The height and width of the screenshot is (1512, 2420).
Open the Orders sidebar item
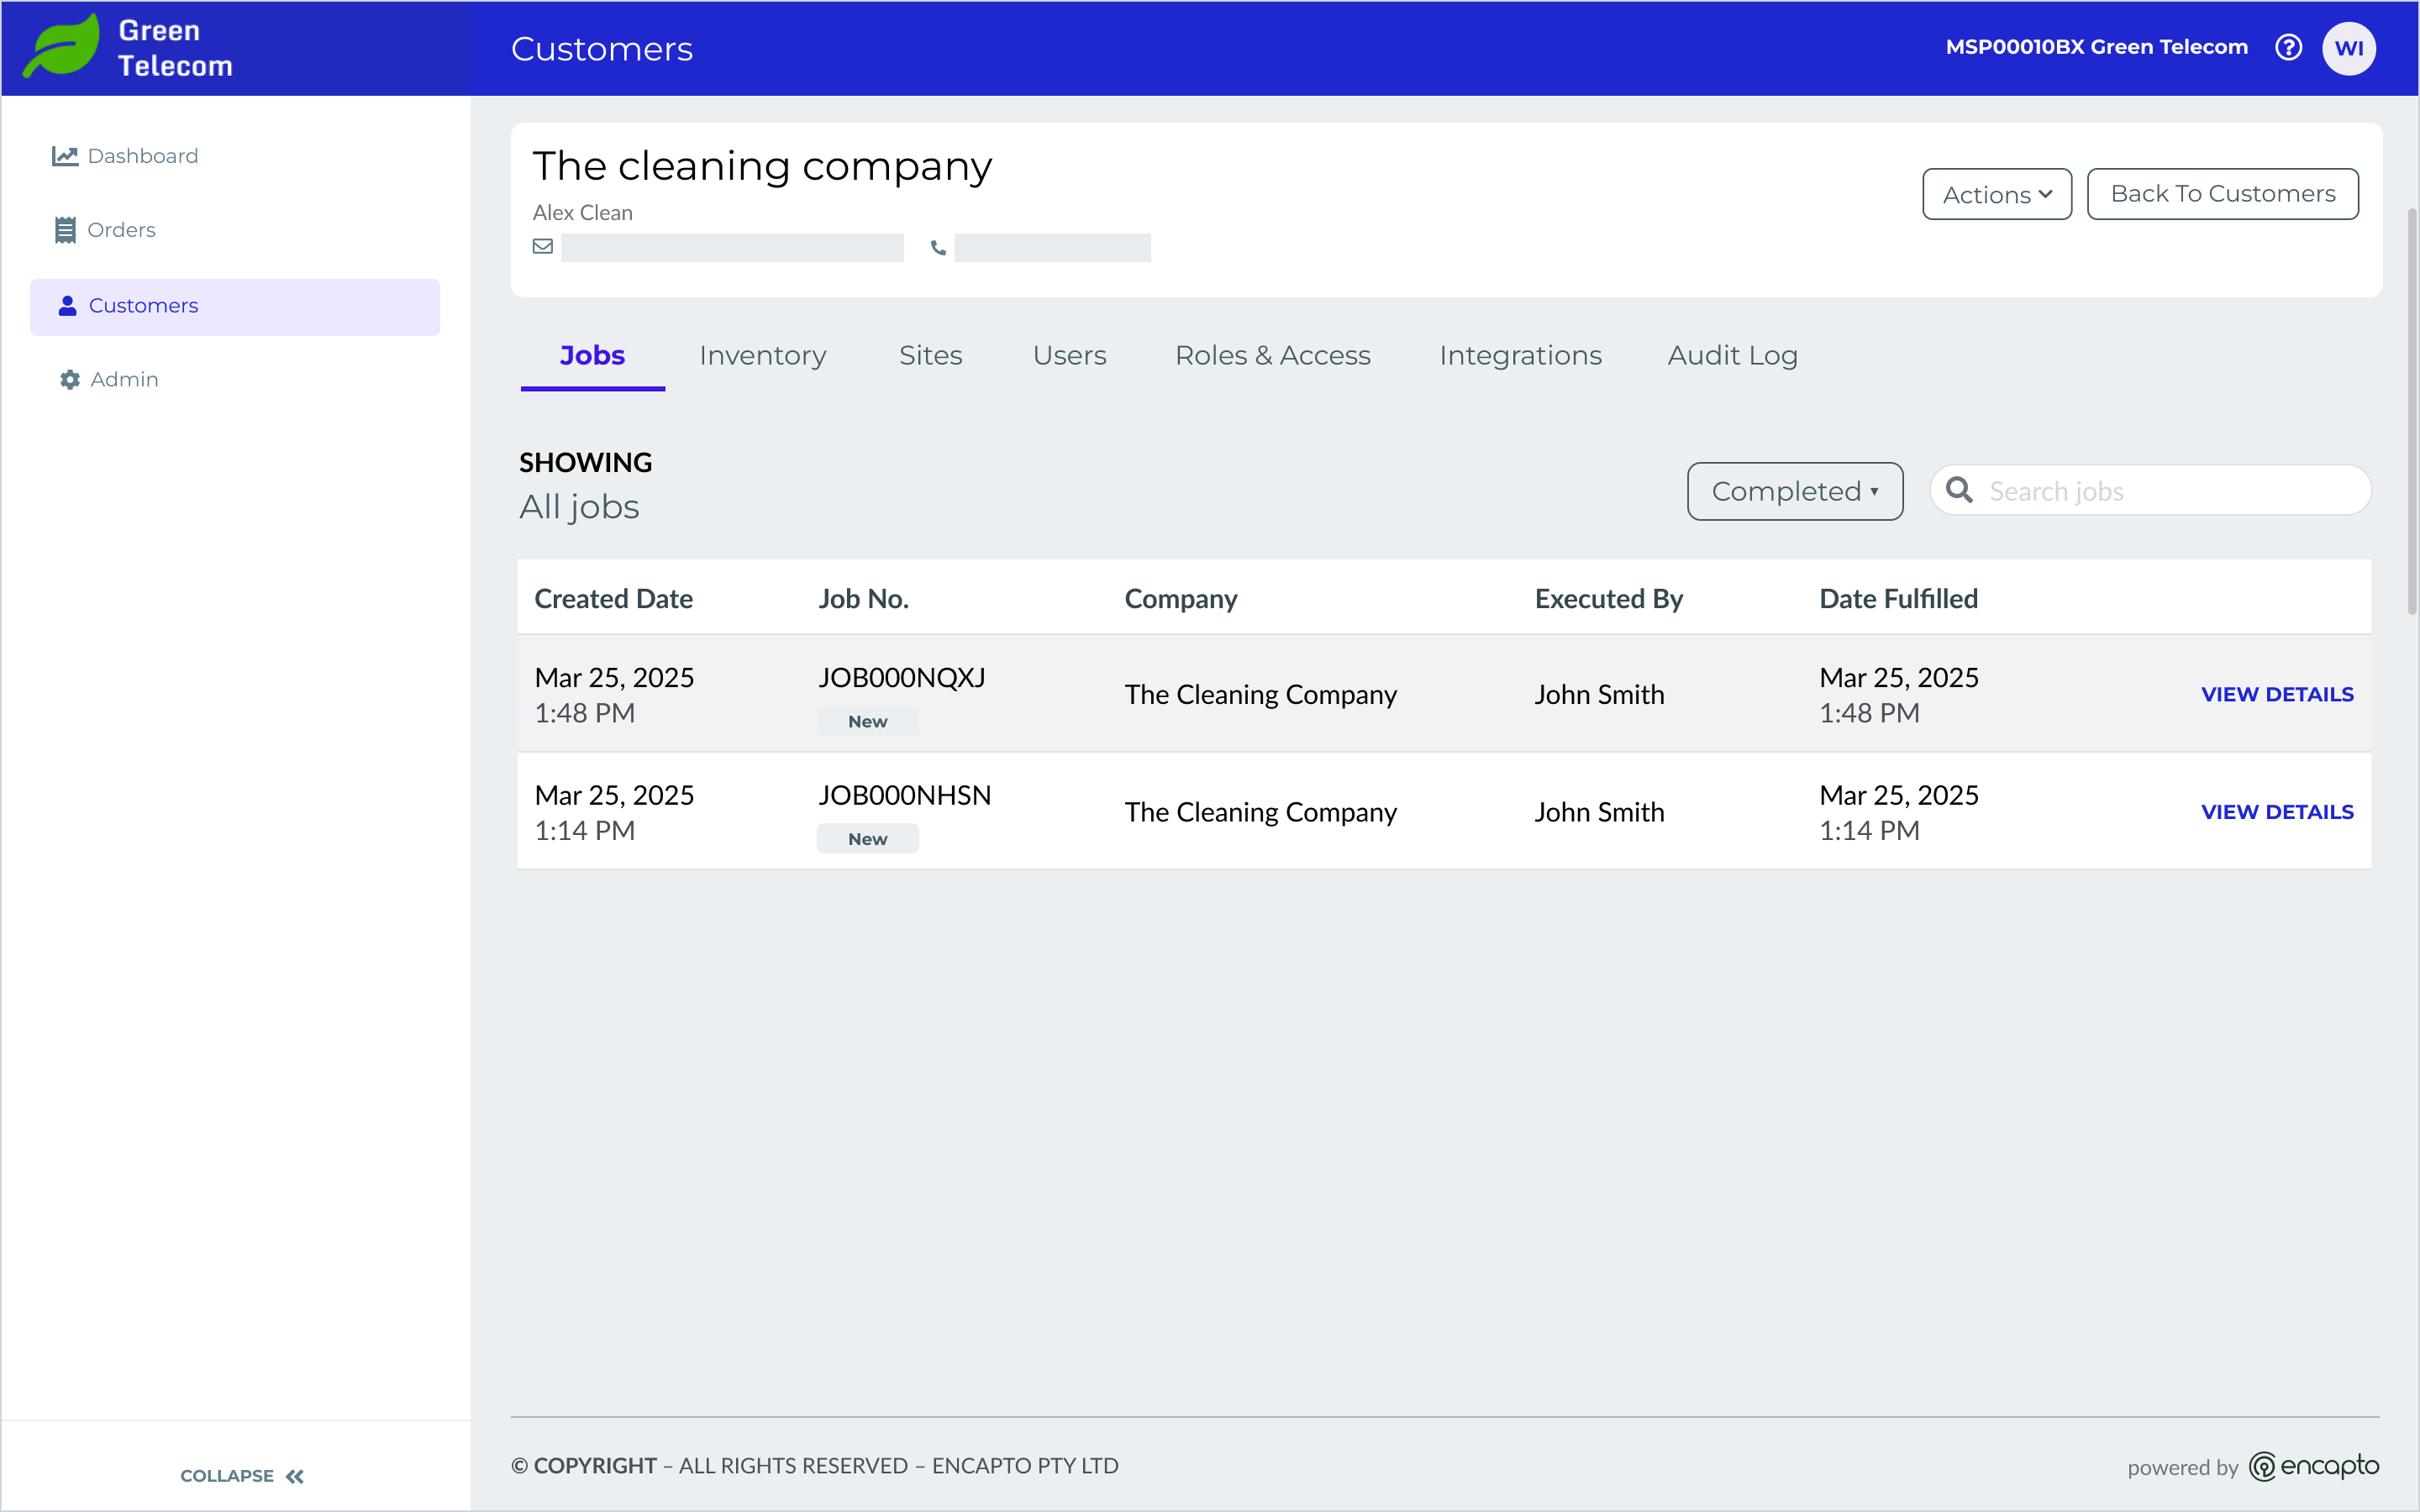(235, 230)
